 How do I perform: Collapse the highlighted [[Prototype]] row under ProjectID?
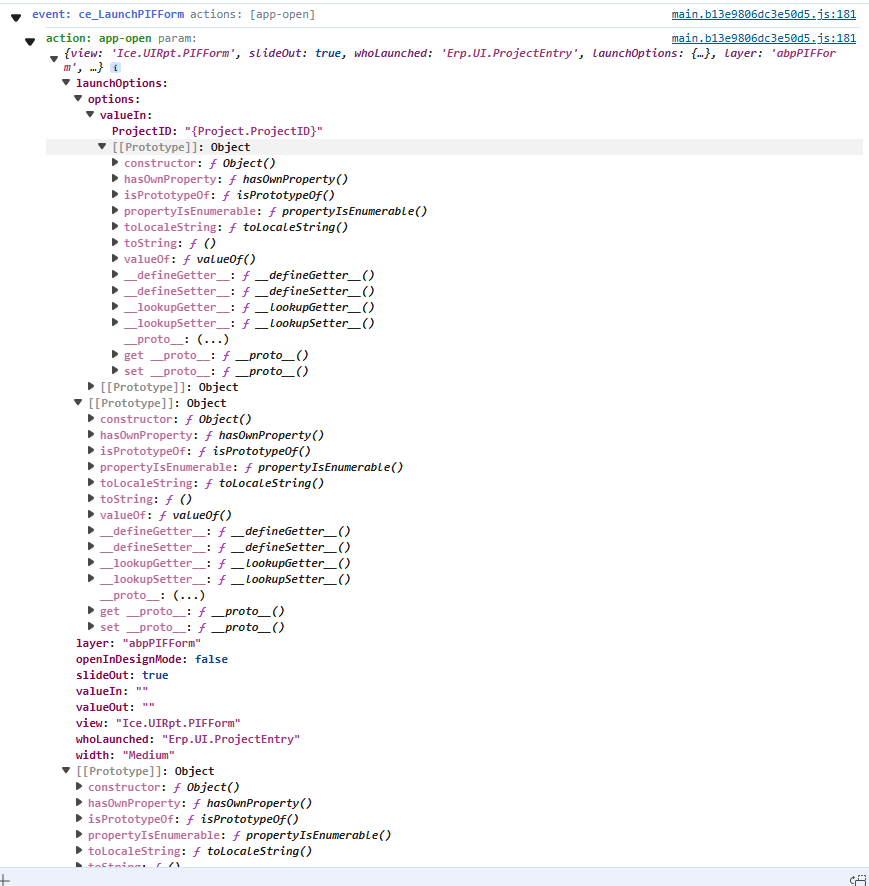102,146
